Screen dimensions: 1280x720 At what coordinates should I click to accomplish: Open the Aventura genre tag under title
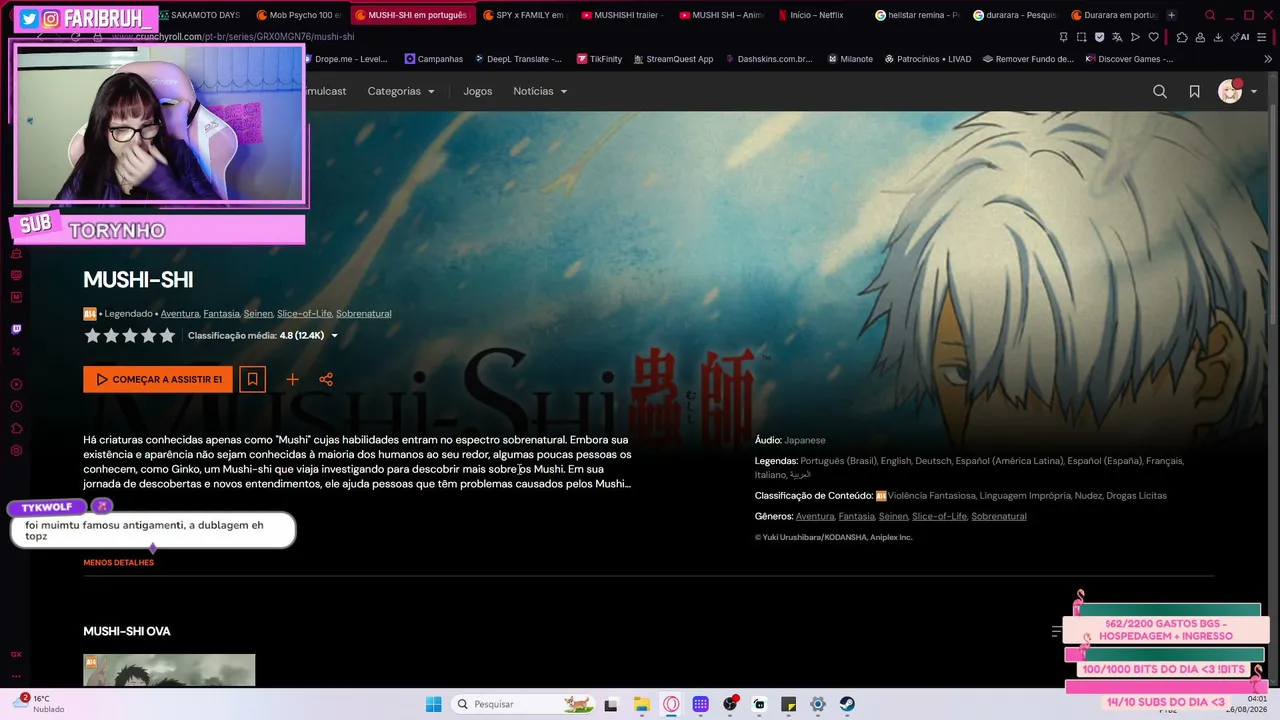180,313
